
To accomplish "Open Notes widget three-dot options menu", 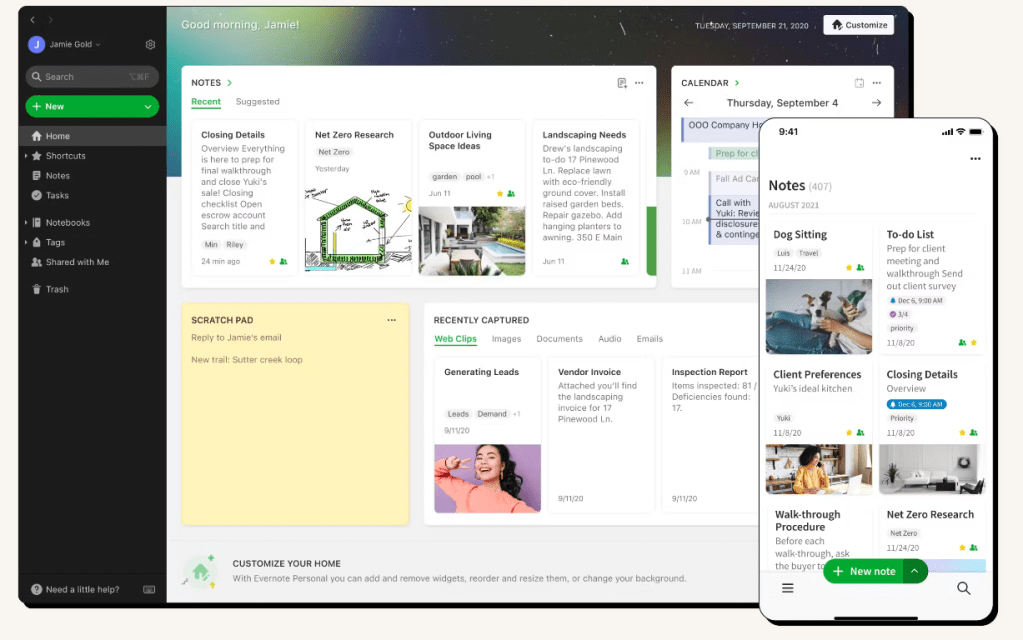I will 639,83.
